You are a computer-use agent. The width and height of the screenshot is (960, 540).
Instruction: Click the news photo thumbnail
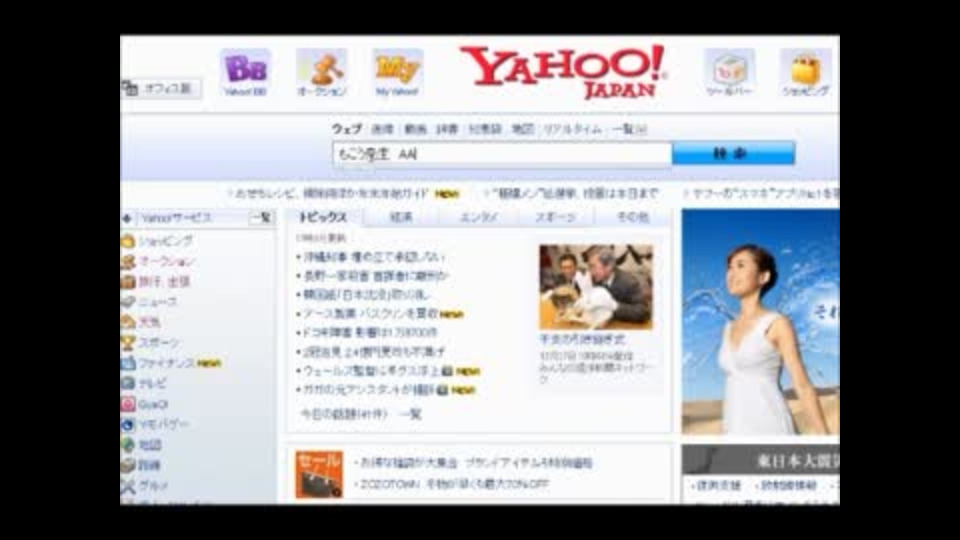pos(596,287)
